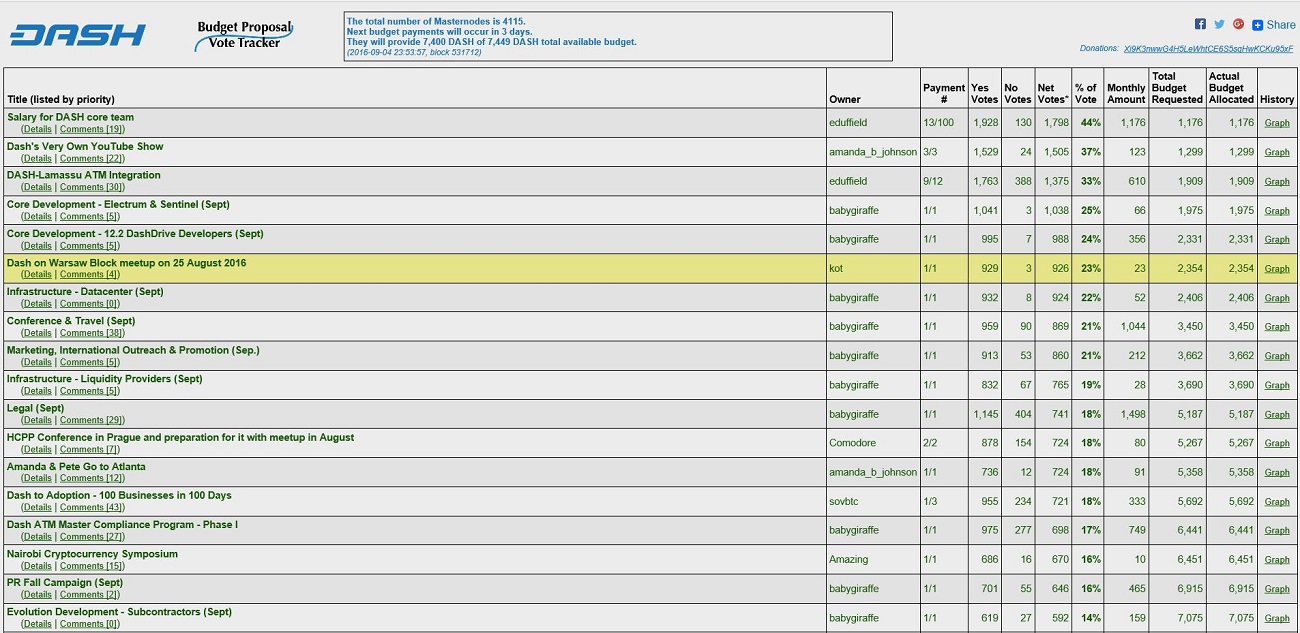Open Marketing, International Outreach & Promotion proposal
1300x633 pixels.
coord(133,350)
